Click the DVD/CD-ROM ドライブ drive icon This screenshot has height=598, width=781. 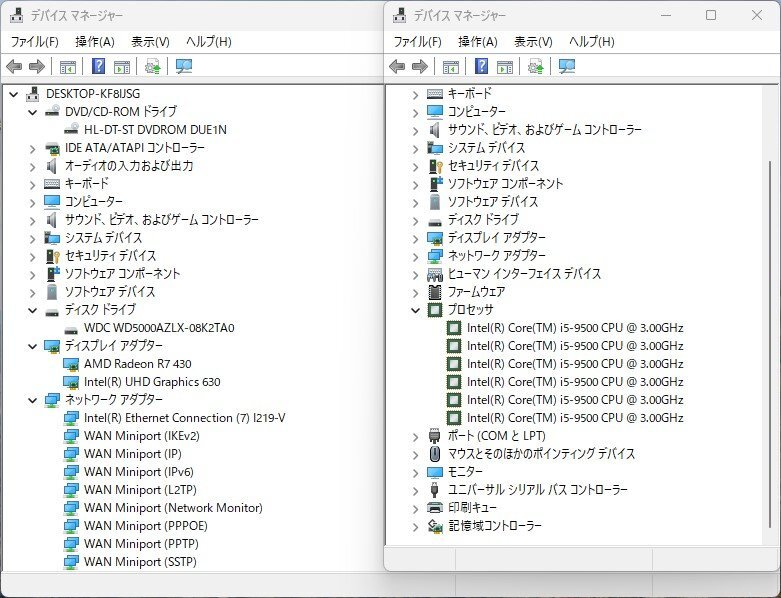pyautogui.click(x=52, y=112)
